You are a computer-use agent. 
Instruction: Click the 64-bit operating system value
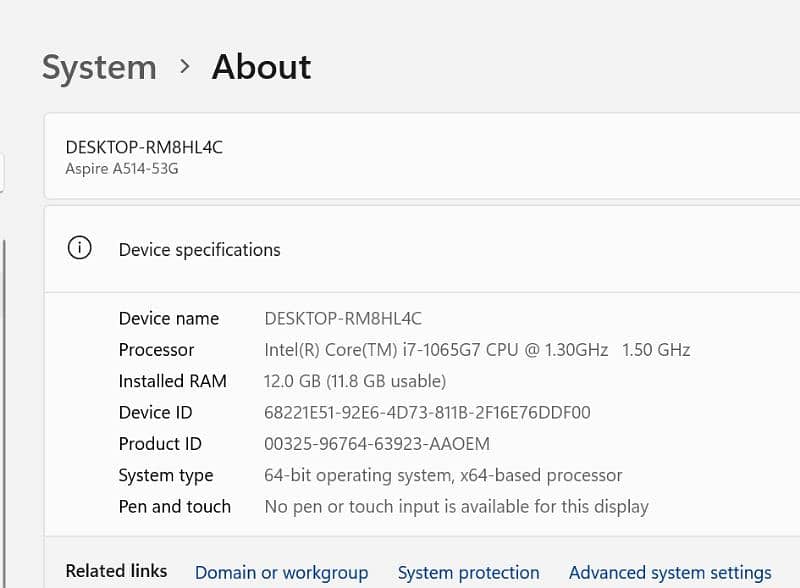443,475
